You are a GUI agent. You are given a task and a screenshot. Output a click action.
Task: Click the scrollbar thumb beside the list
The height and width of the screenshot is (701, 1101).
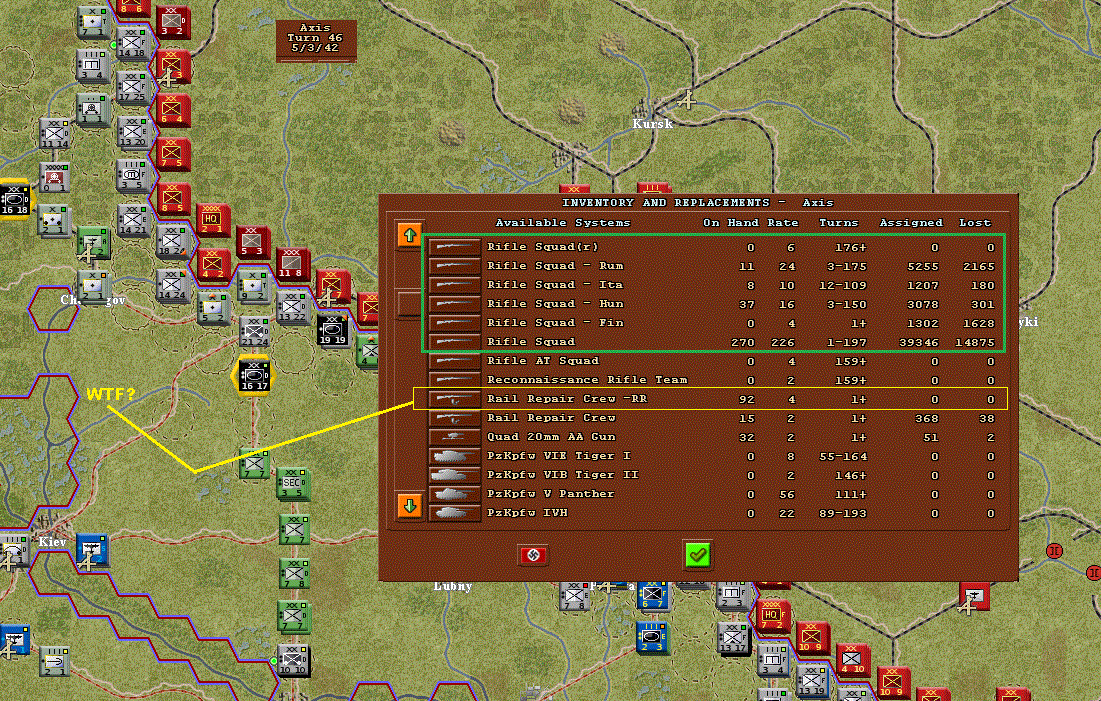[x=409, y=304]
